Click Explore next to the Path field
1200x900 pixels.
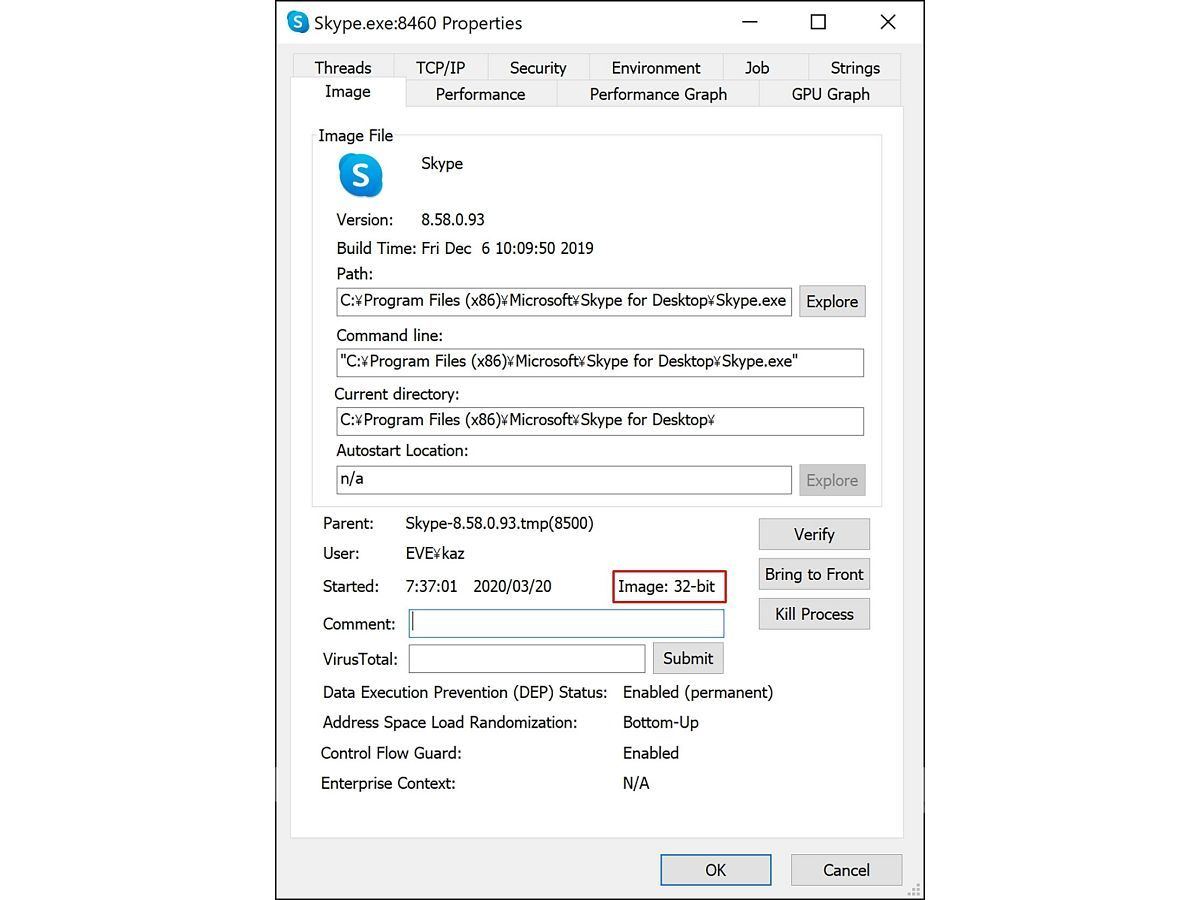coord(832,301)
